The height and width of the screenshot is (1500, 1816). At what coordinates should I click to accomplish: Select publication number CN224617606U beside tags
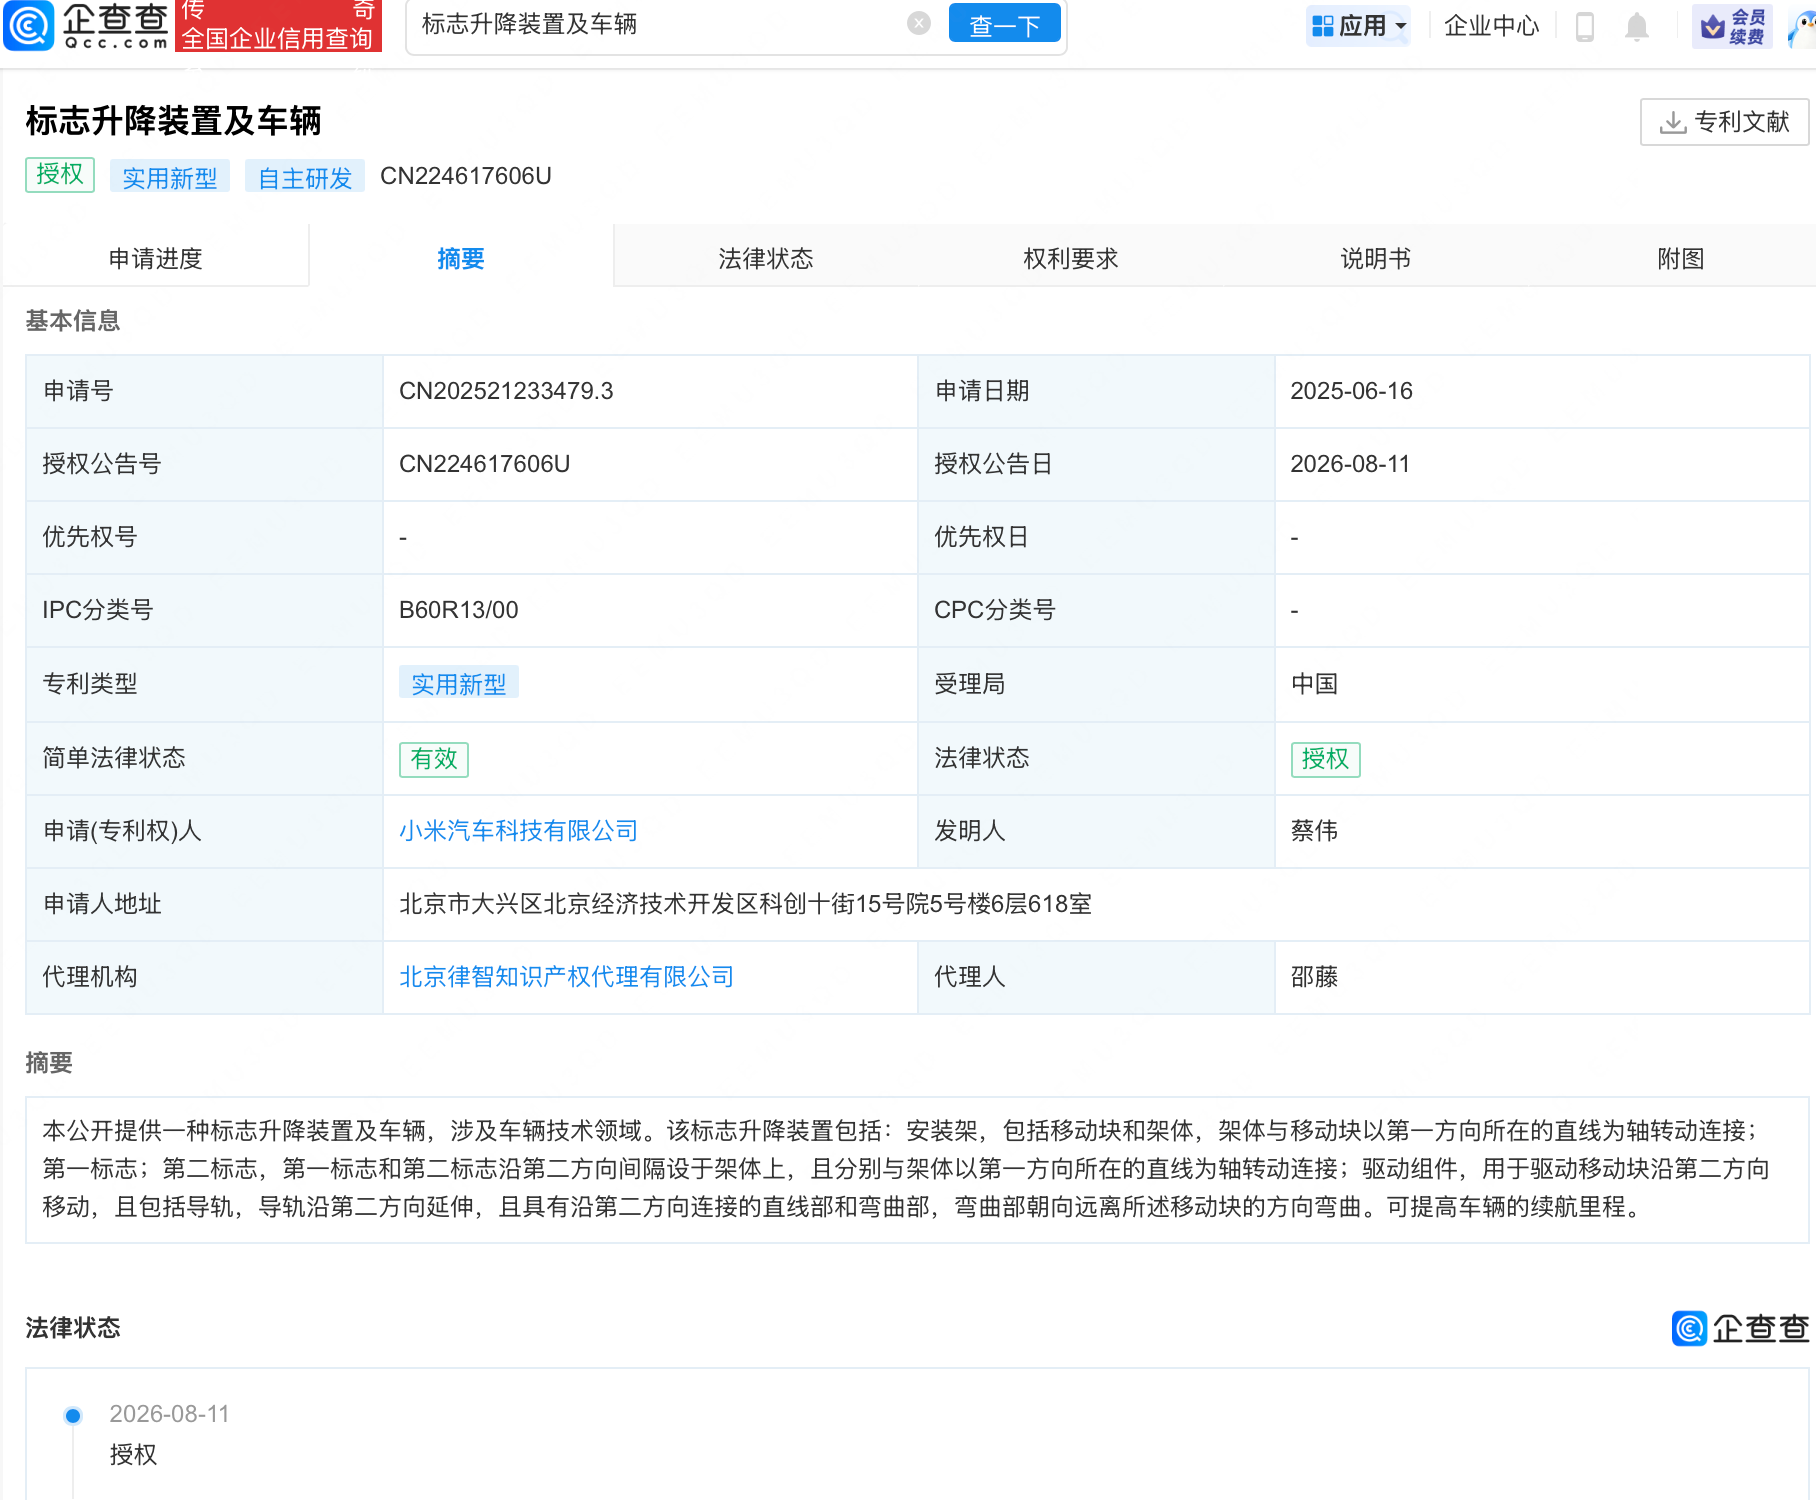pyautogui.click(x=466, y=176)
